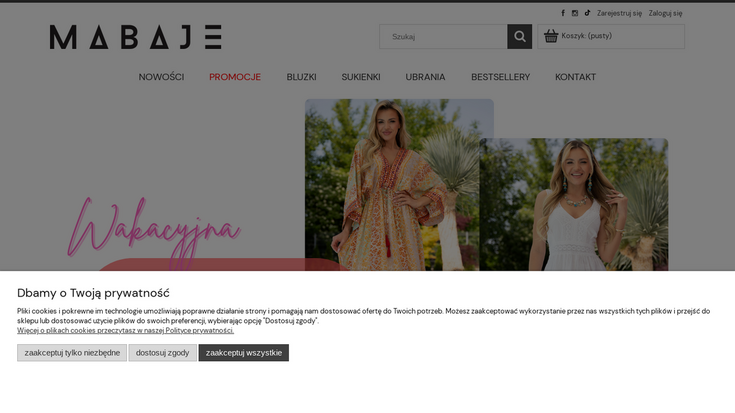
Task: Open the Koszyk (pusty) cart
Action: [x=587, y=36]
